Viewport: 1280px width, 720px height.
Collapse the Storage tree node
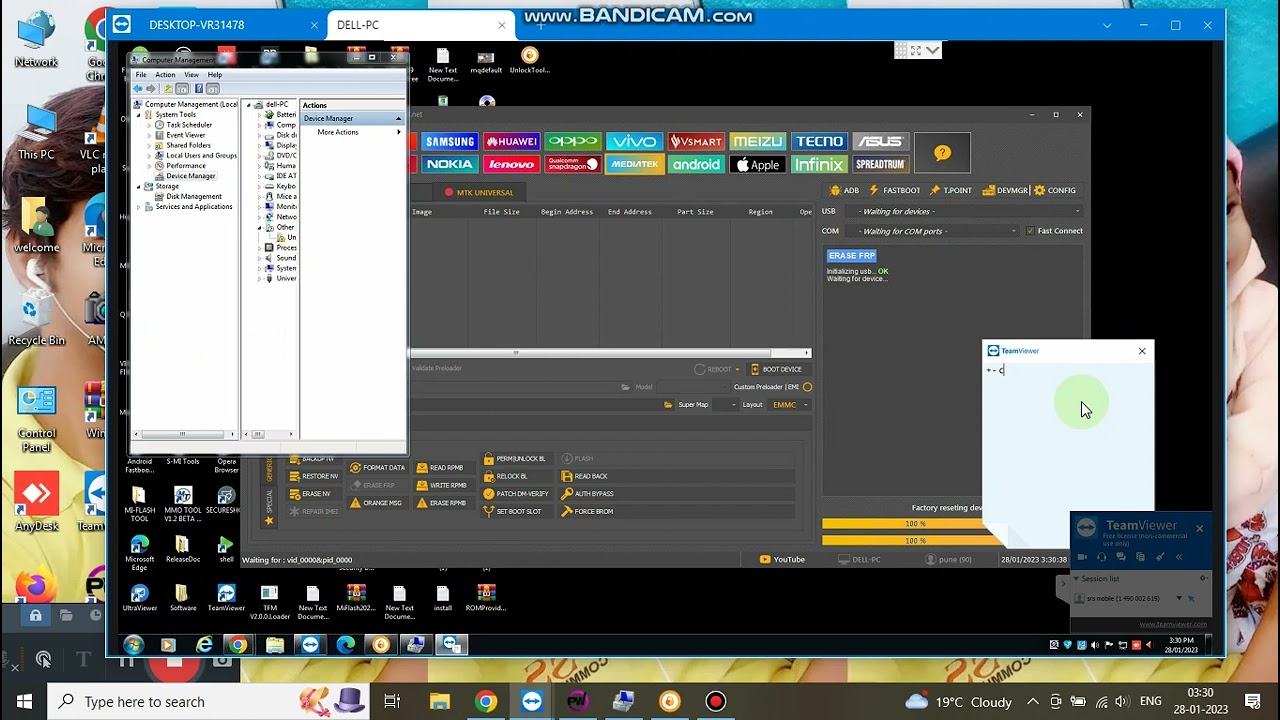point(139,186)
